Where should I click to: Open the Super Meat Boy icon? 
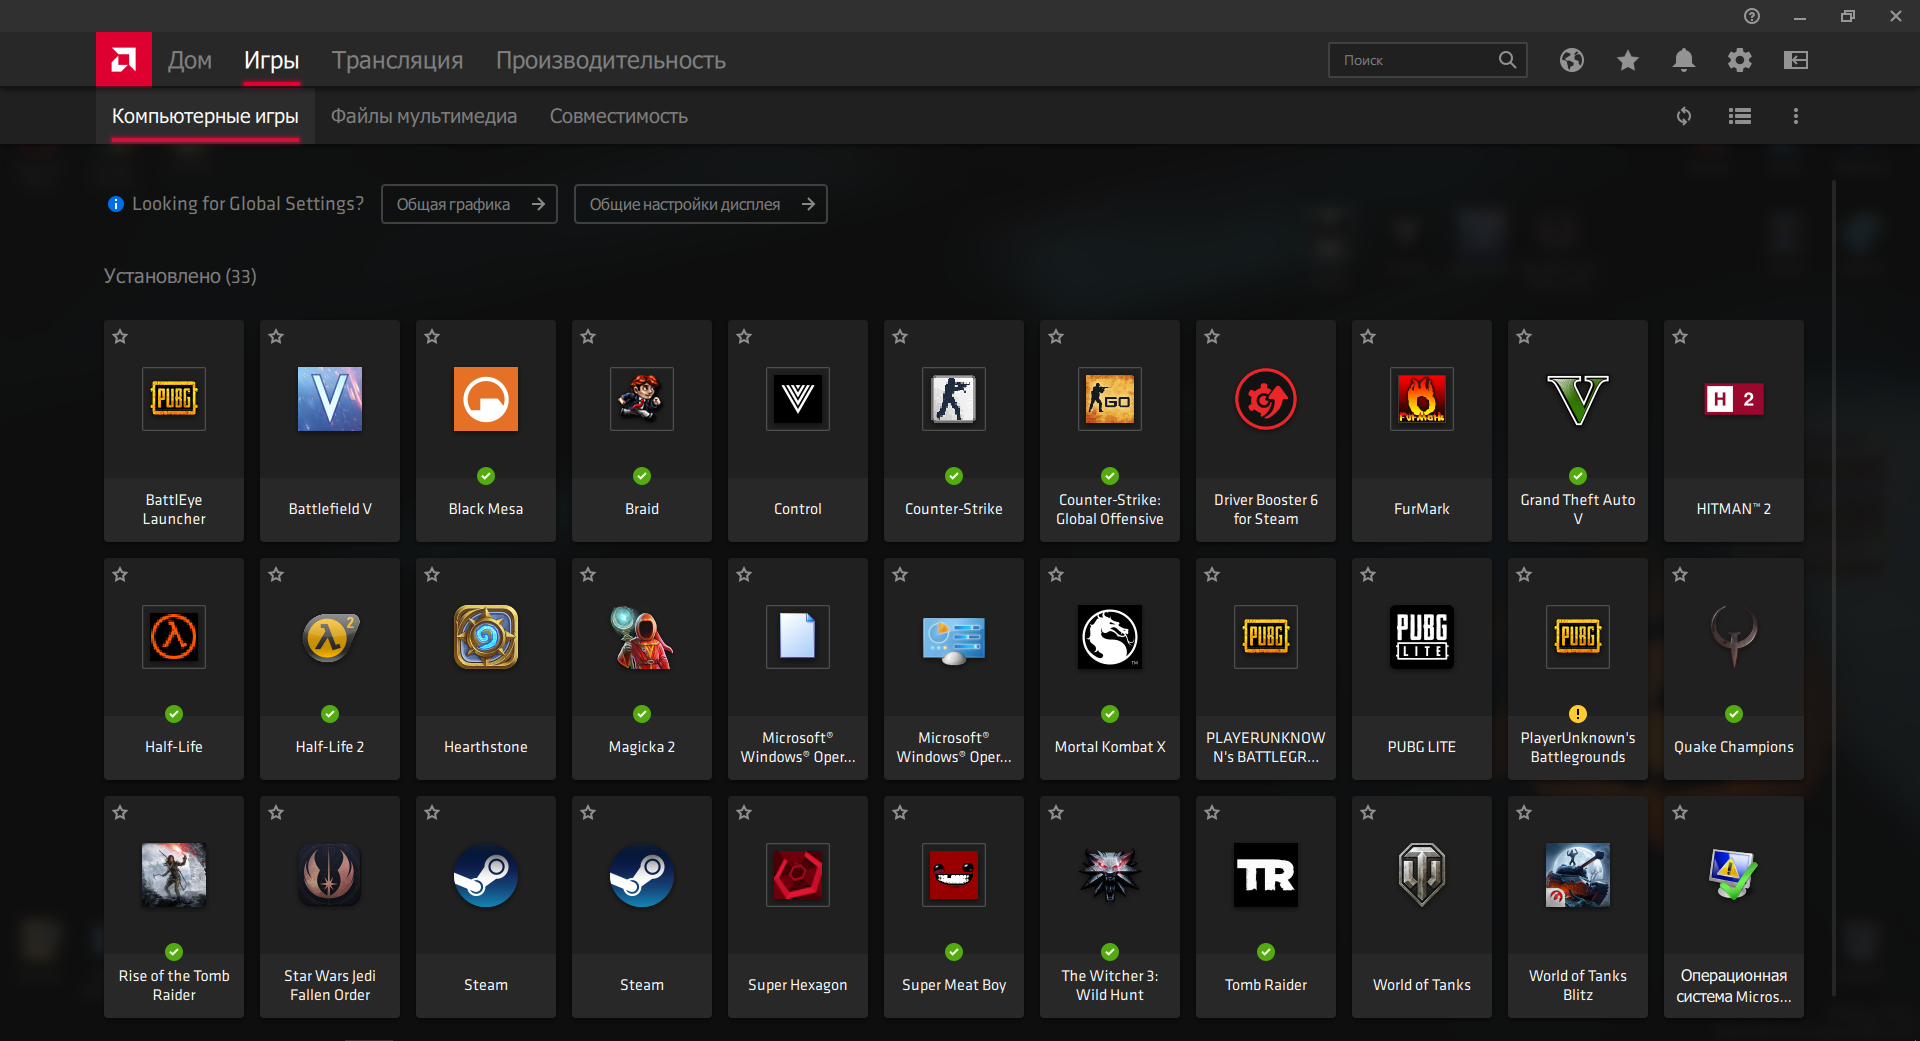pos(954,875)
